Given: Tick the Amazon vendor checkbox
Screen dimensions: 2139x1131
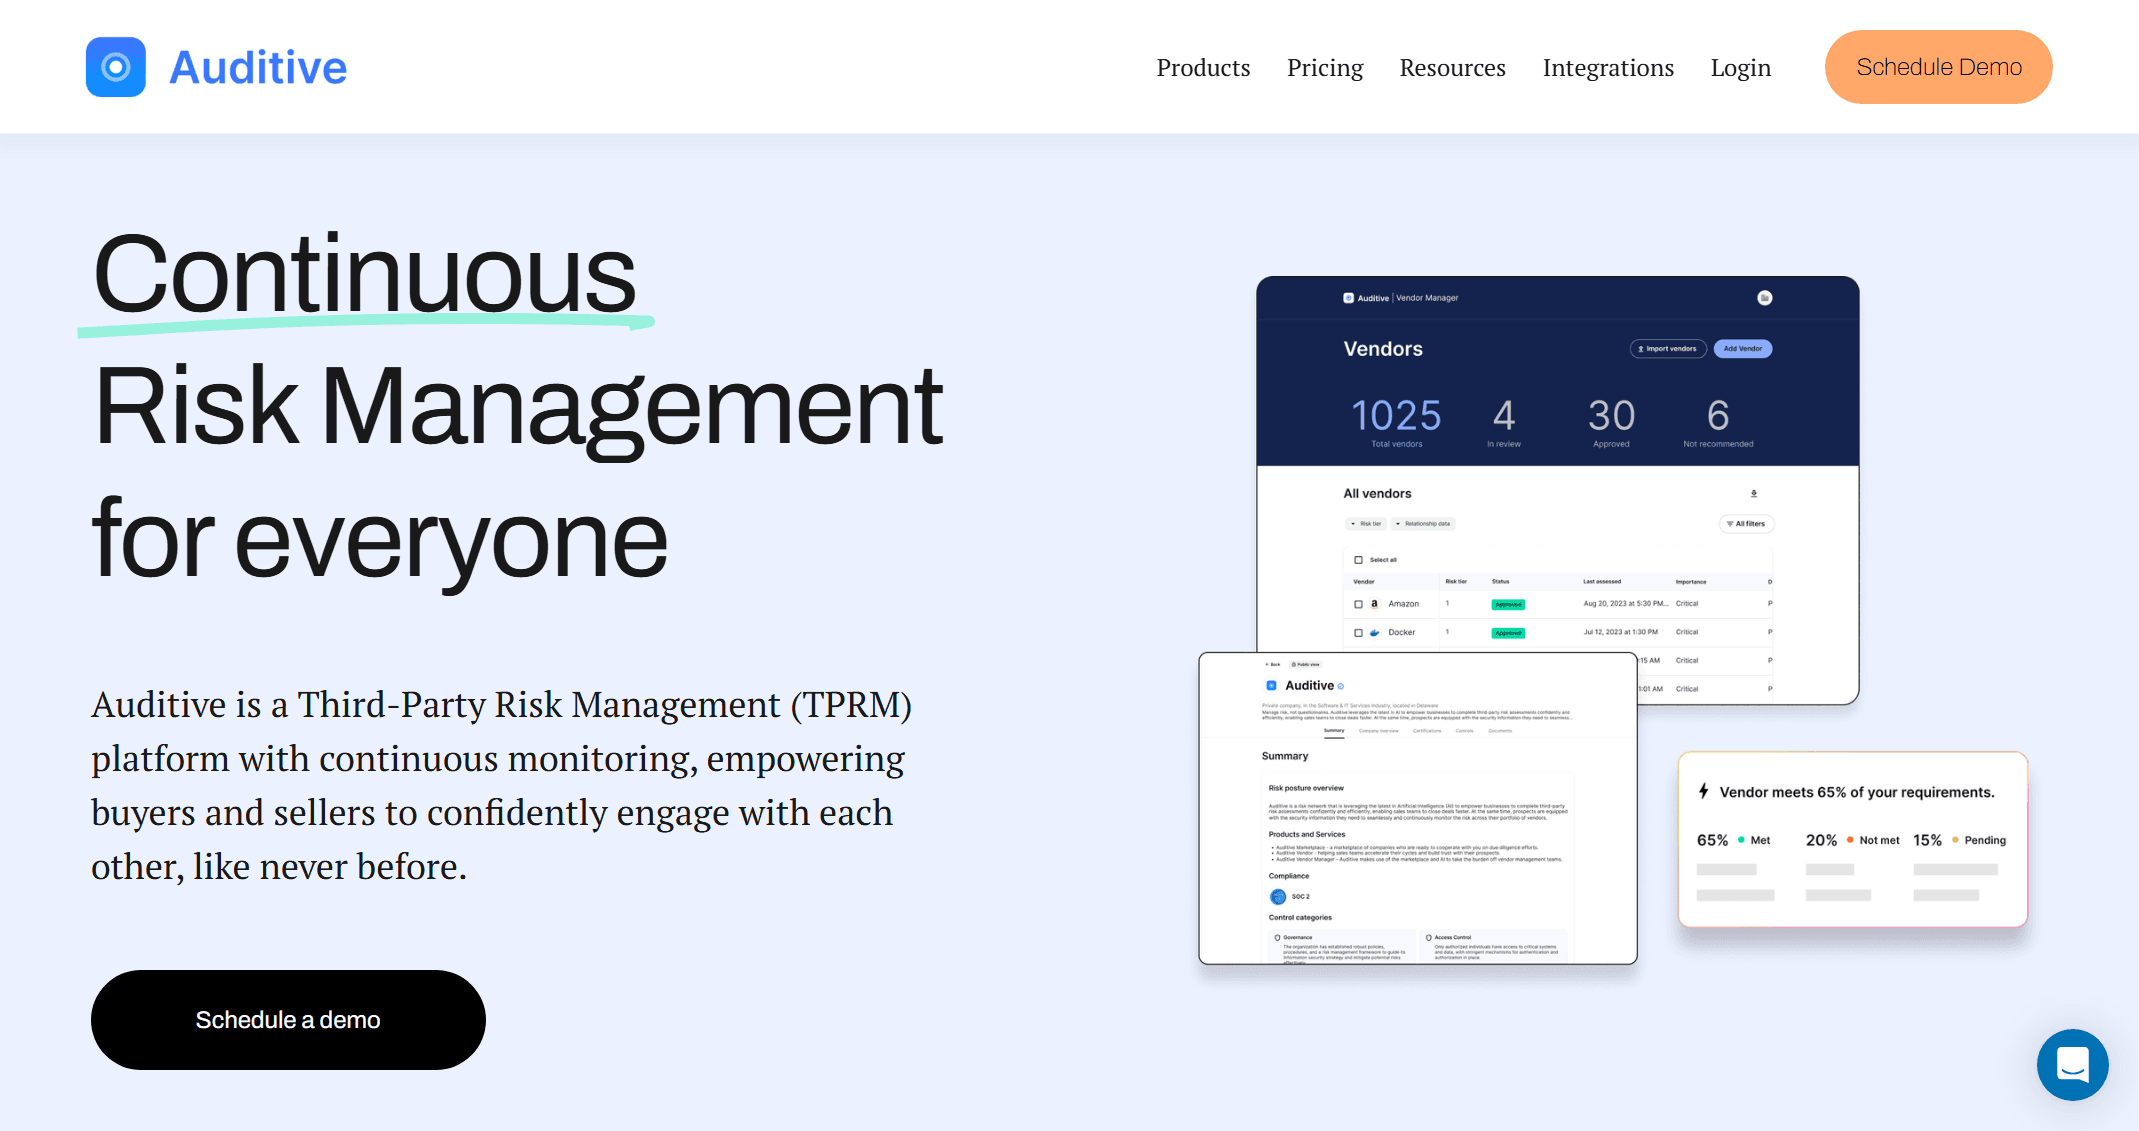Looking at the screenshot, I should pyautogui.click(x=1358, y=604).
